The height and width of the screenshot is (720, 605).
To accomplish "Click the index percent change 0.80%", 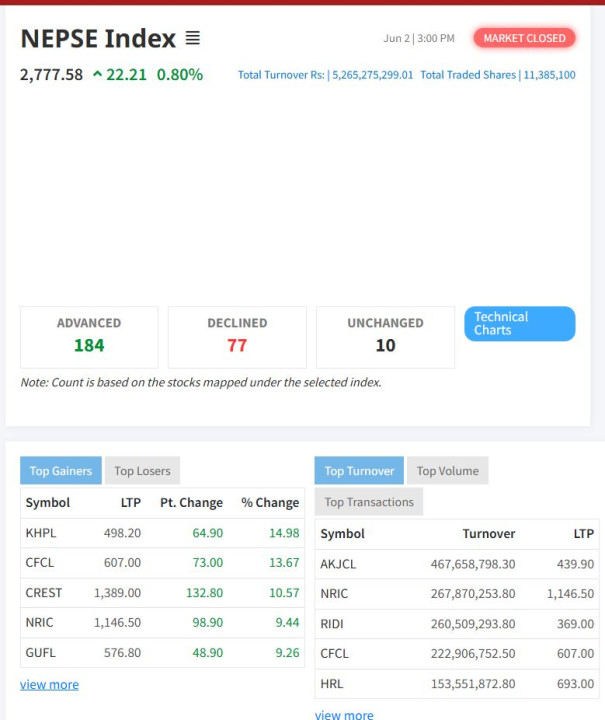I will click(x=180, y=74).
